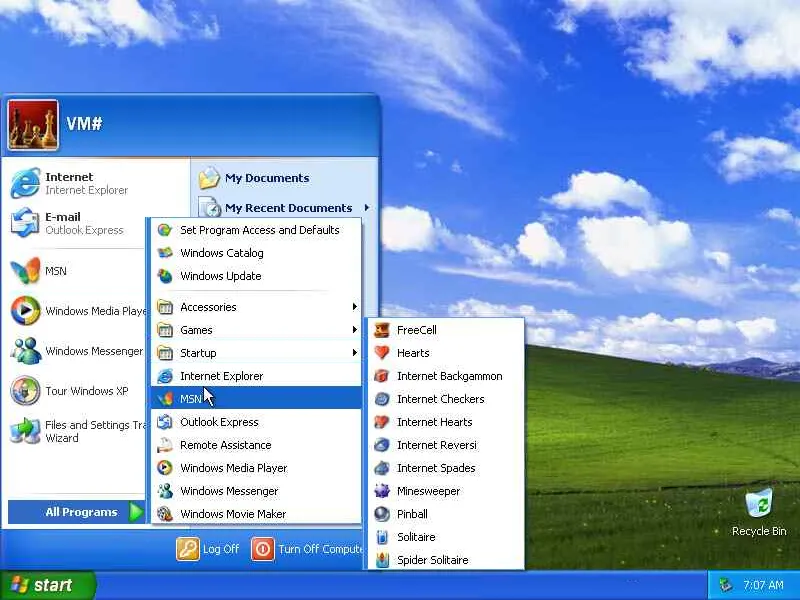Click the Windows Media Player icon in All Programs
800x600 pixels.
[x=165, y=468]
